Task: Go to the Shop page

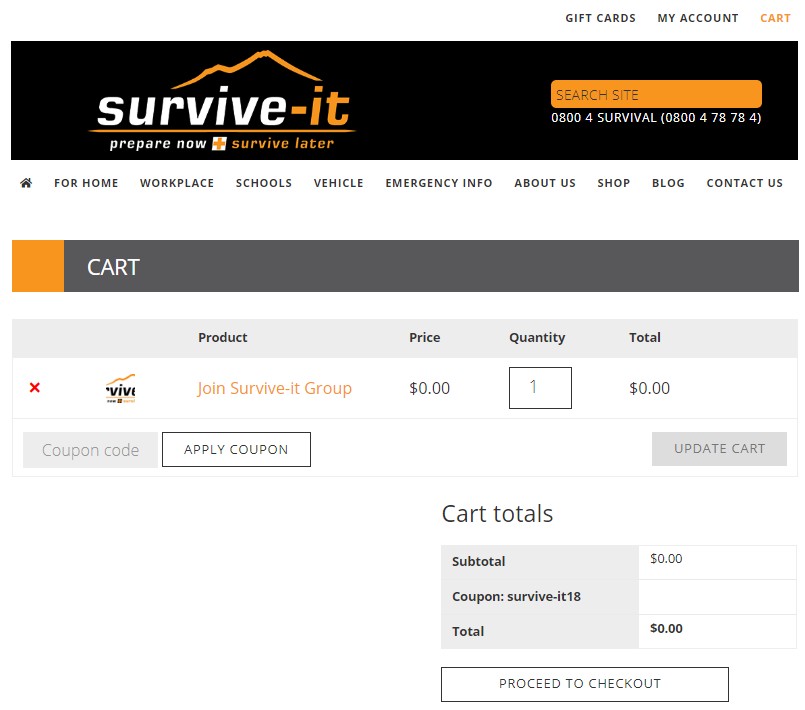Action: pos(614,183)
